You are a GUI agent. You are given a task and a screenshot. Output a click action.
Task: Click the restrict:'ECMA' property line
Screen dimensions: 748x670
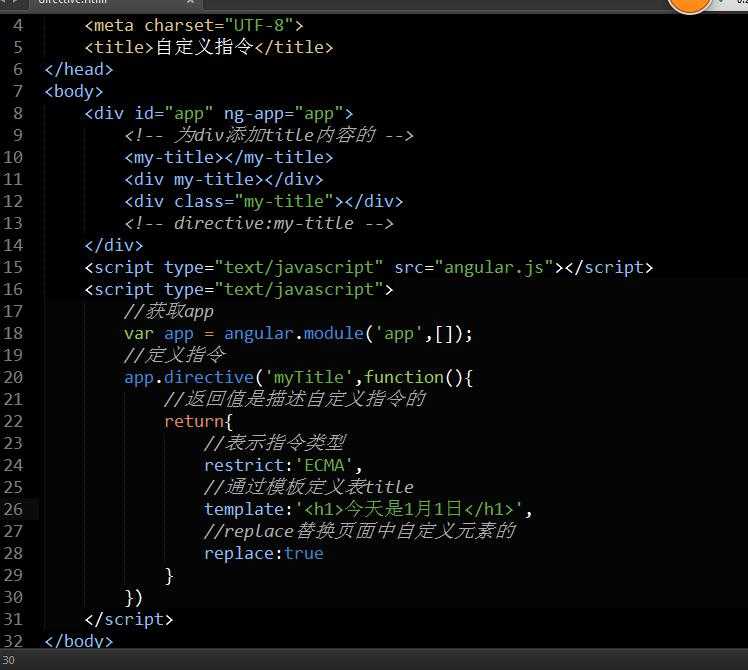pyautogui.click(x=283, y=465)
